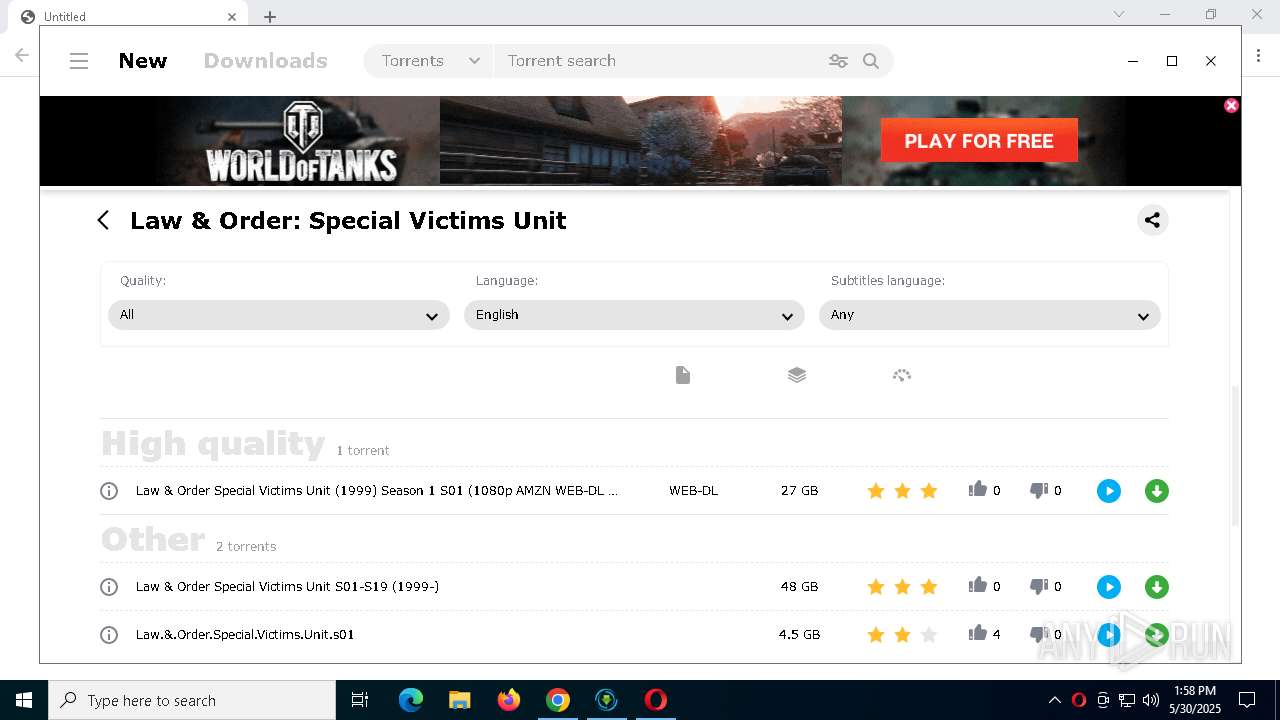This screenshot has width=1280, height=720.
Task: Share Law & Order: Special Victims Unit
Action: pyautogui.click(x=1152, y=220)
